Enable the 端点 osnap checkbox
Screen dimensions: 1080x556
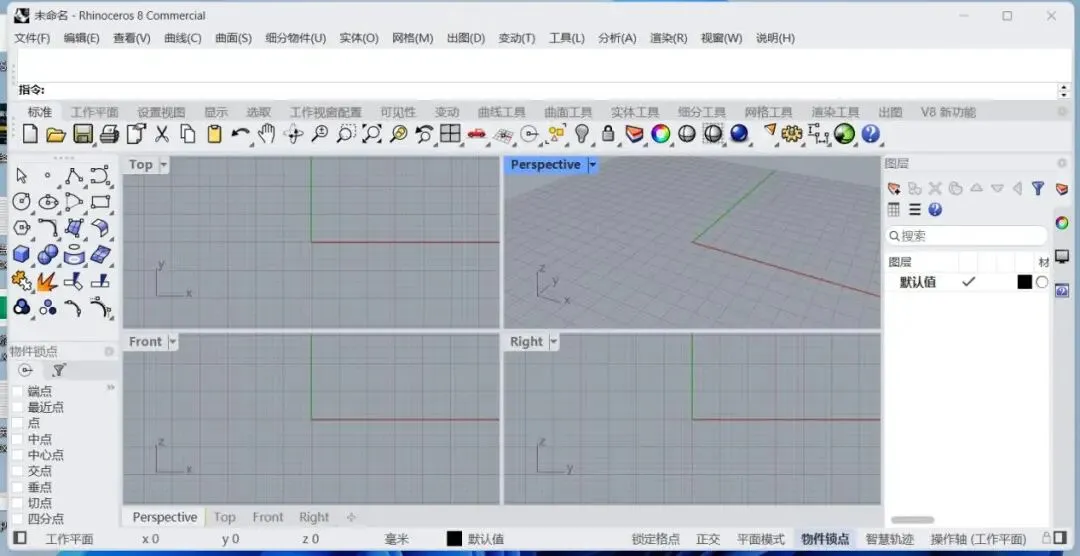pyautogui.click(x=18, y=391)
